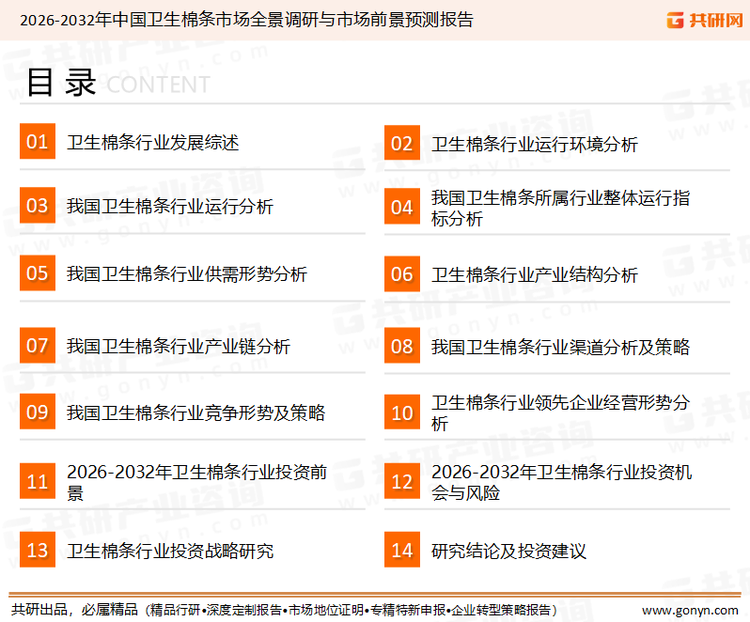This screenshot has width=750, height=622.
Task: Click the orange 01 chapter number box
Action: pyautogui.click(x=37, y=141)
